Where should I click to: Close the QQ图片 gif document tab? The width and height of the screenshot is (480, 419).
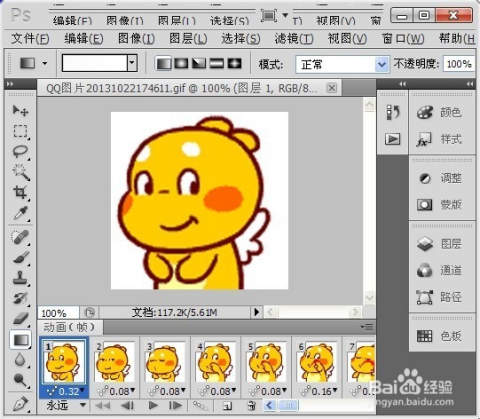tap(332, 88)
